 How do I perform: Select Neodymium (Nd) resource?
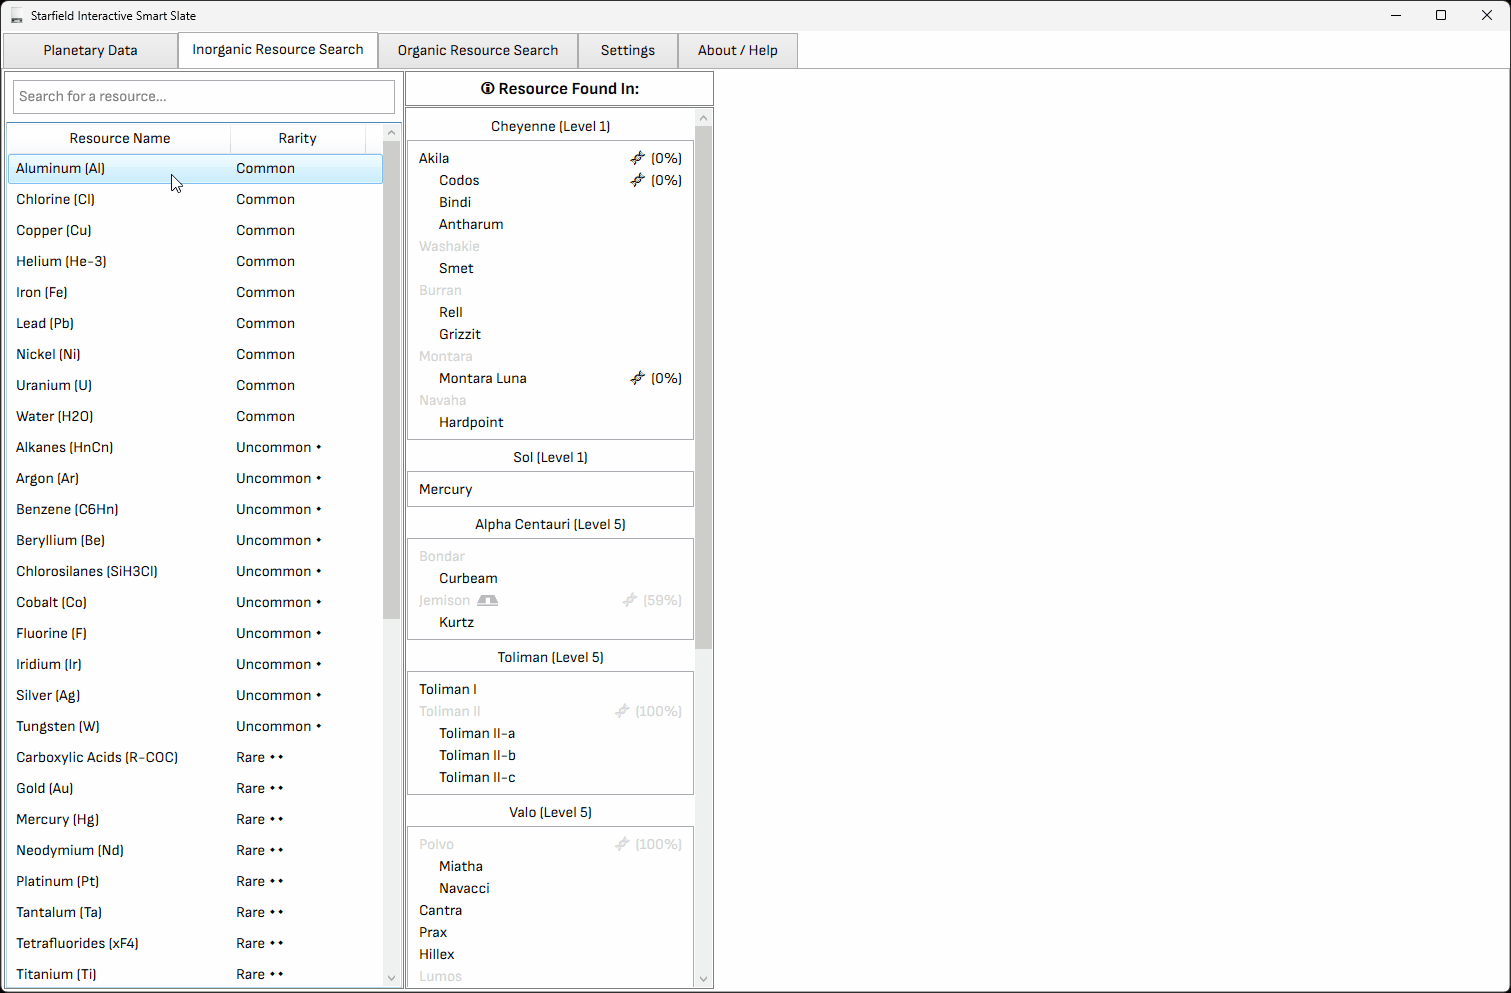[x=195, y=850]
